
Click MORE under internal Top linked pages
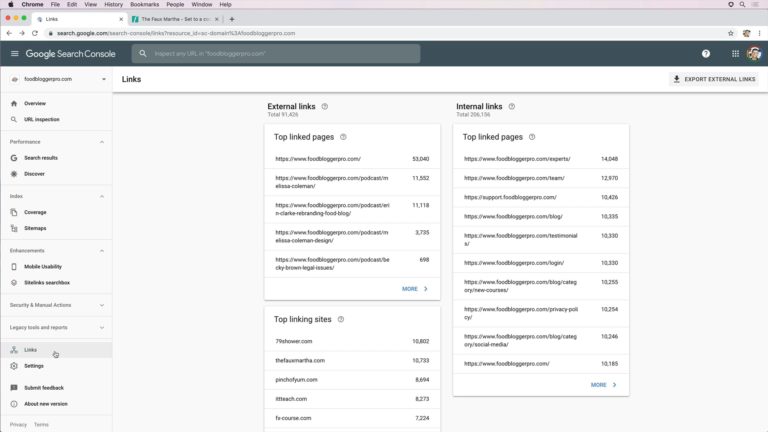(603, 385)
